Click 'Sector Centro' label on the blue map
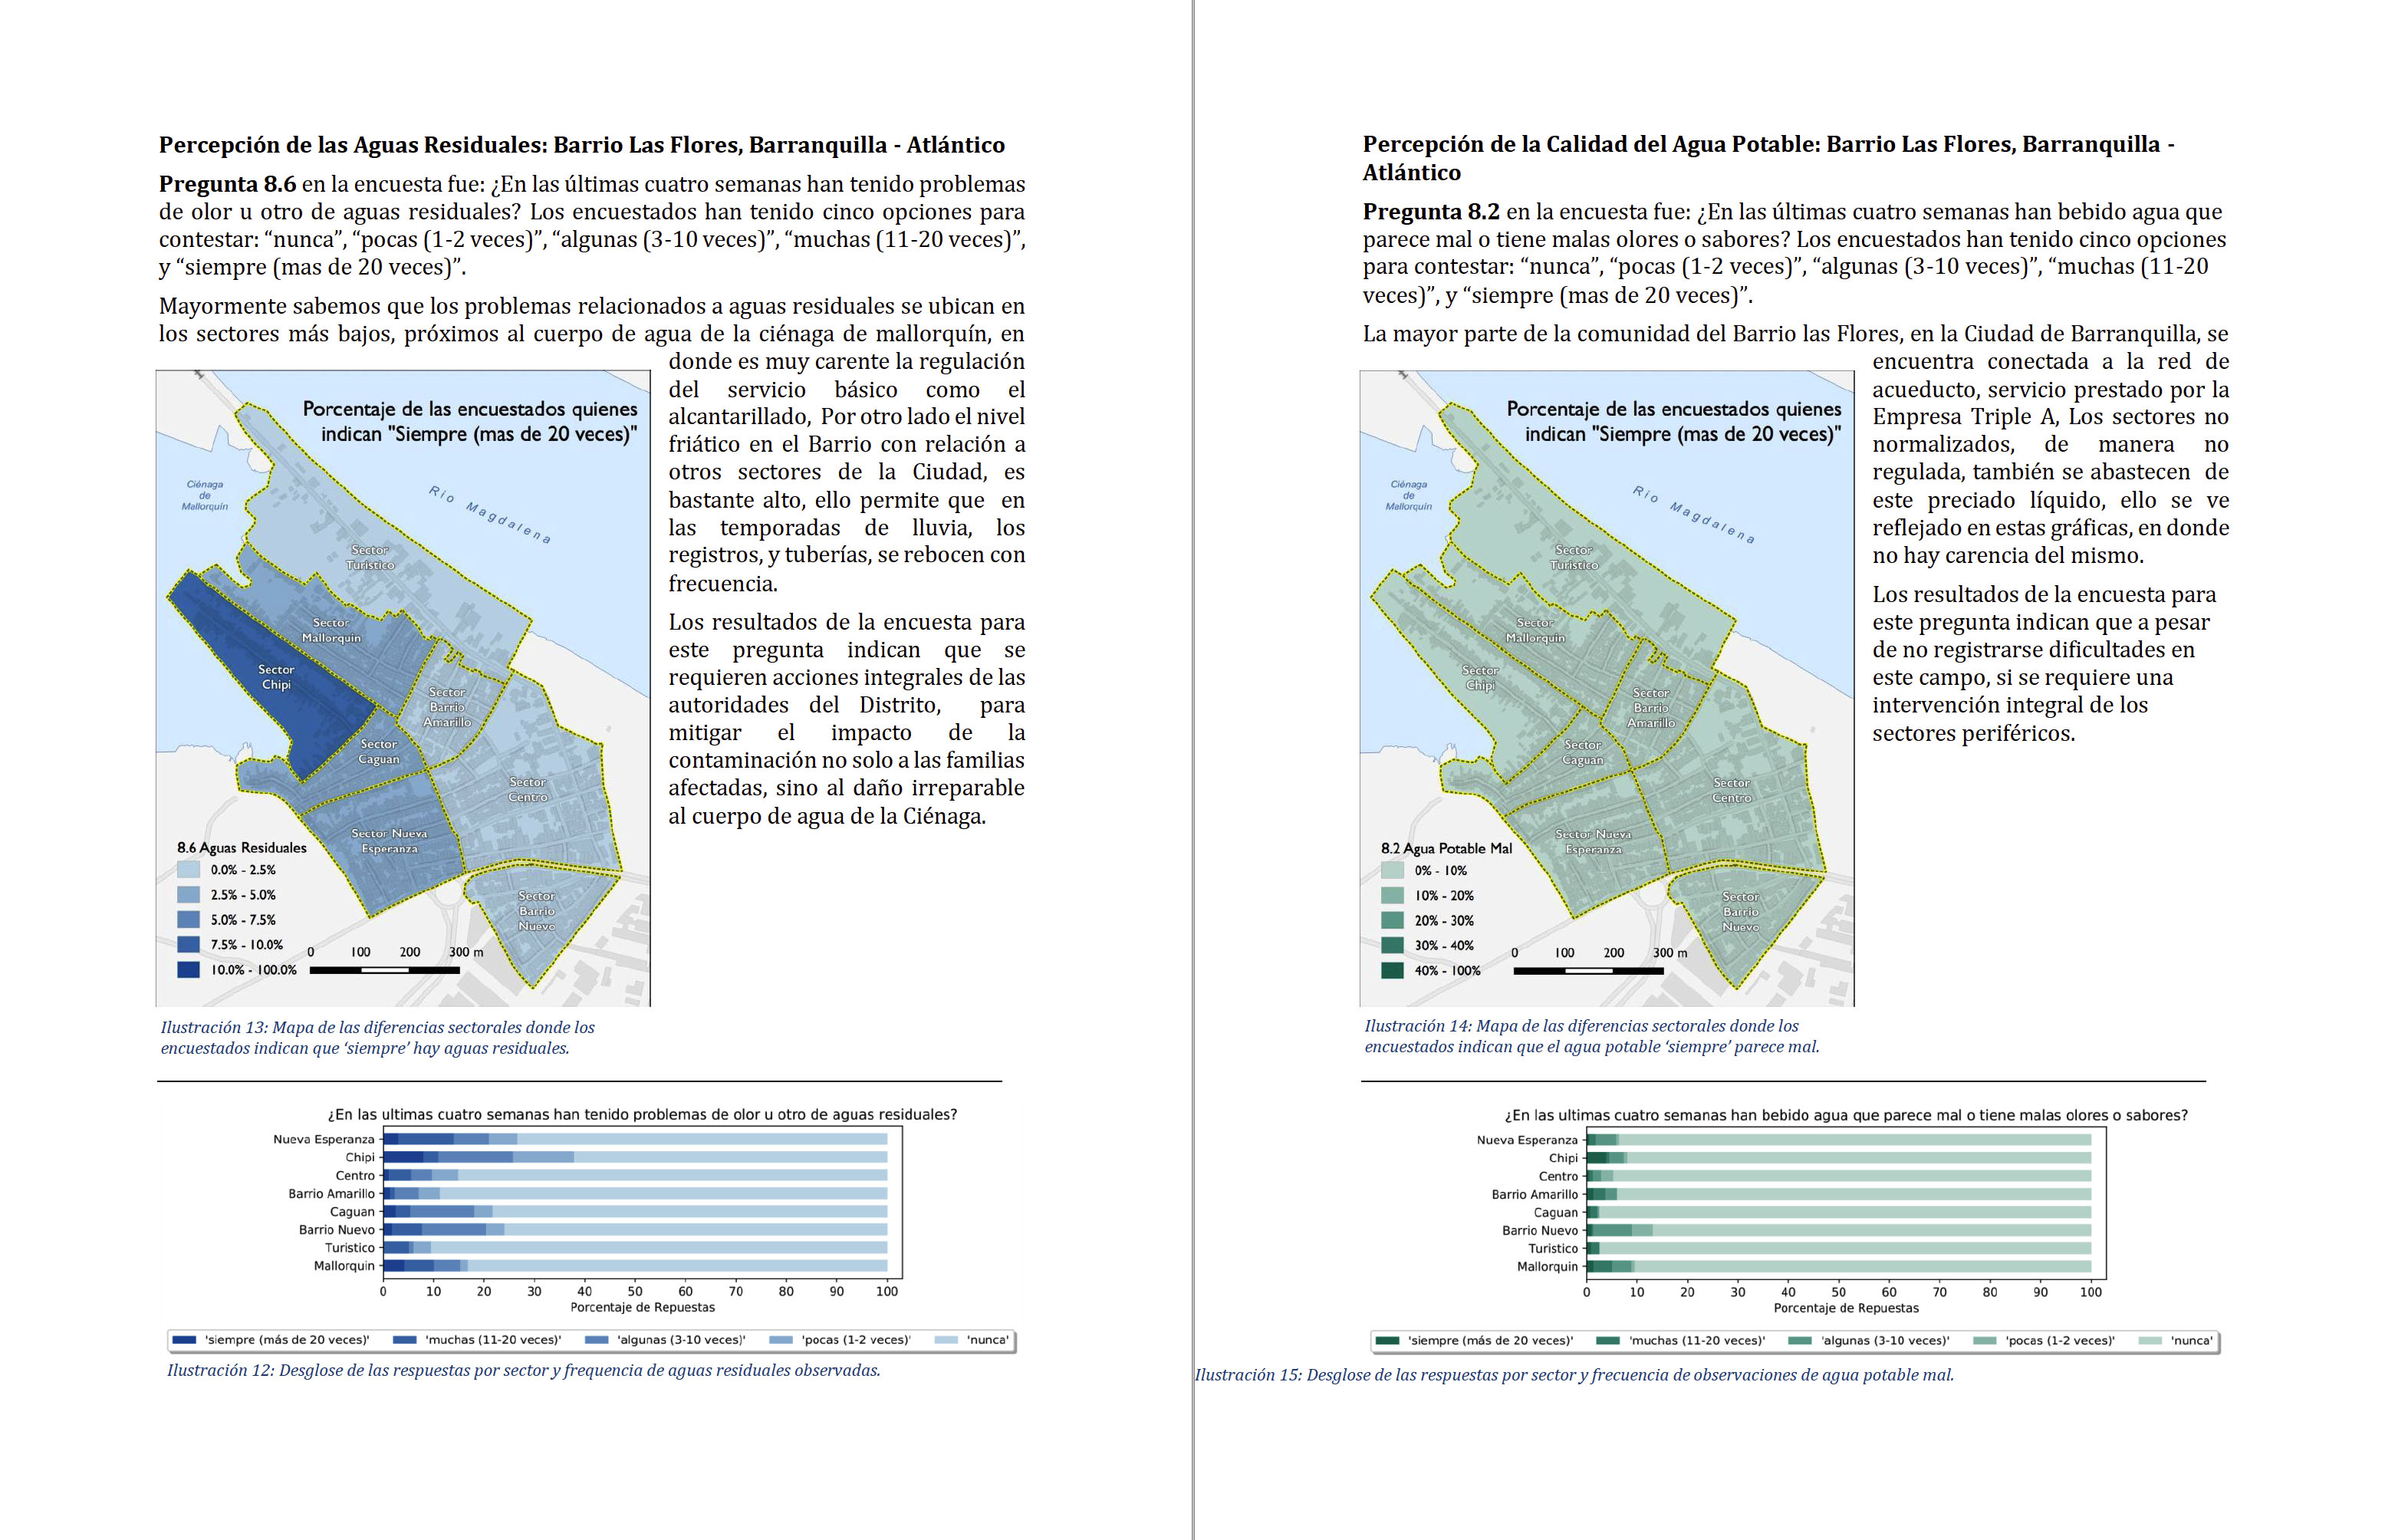Screen dimensions: 2385x1540 (x=528, y=789)
